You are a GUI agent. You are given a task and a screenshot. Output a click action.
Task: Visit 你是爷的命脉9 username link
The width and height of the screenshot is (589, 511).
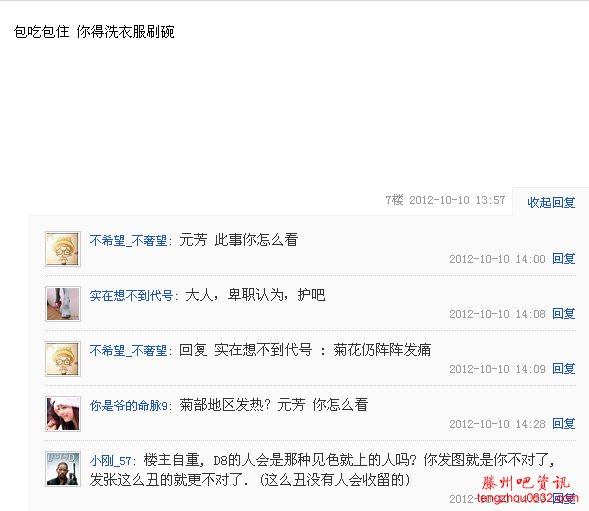pos(128,405)
